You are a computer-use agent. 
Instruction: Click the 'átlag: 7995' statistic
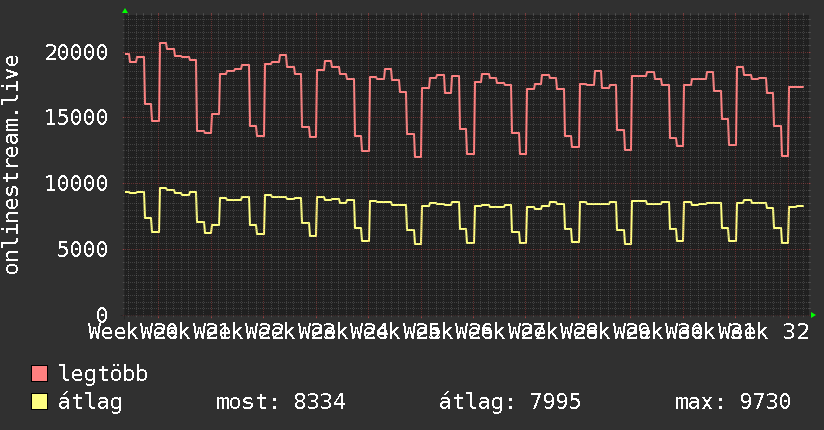point(510,402)
